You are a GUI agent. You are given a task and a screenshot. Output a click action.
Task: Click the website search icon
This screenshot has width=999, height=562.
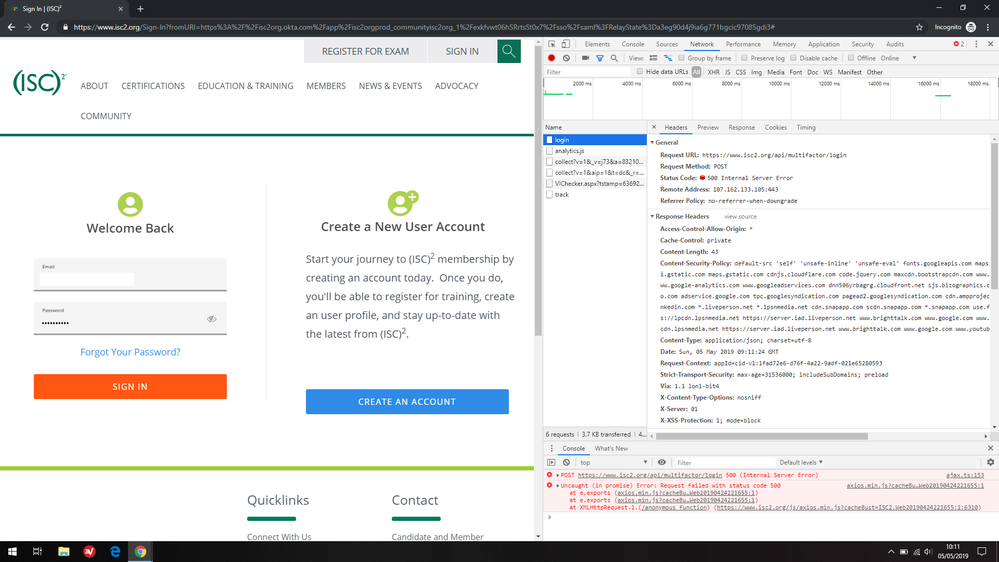(509, 51)
